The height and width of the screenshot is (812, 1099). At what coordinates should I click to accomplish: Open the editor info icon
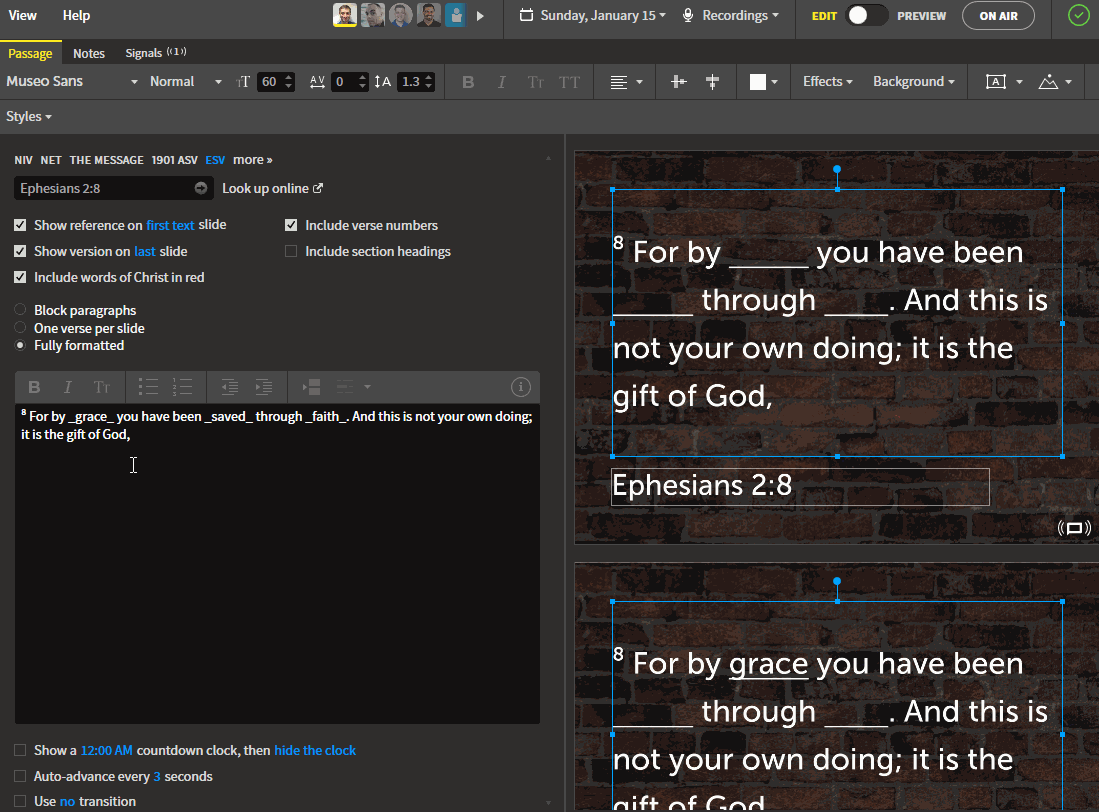click(x=520, y=387)
